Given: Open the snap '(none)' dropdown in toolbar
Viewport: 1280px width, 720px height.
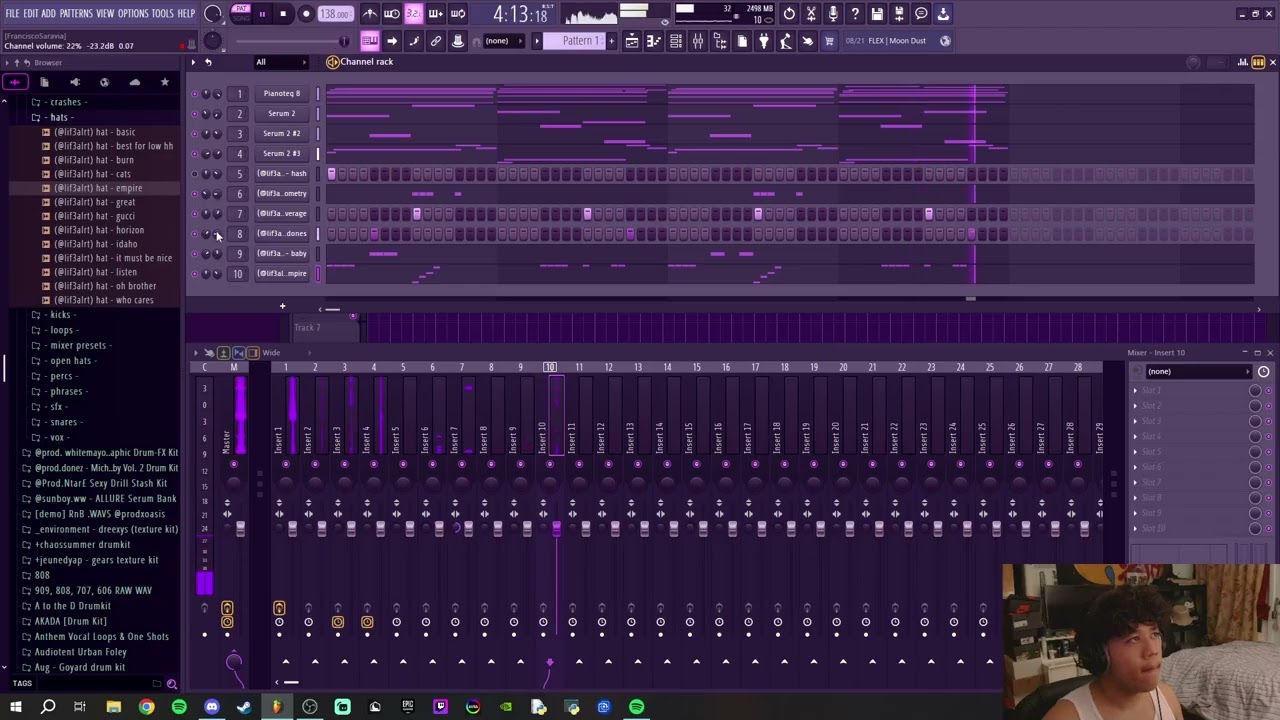Looking at the screenshot, I should point(502,41).
